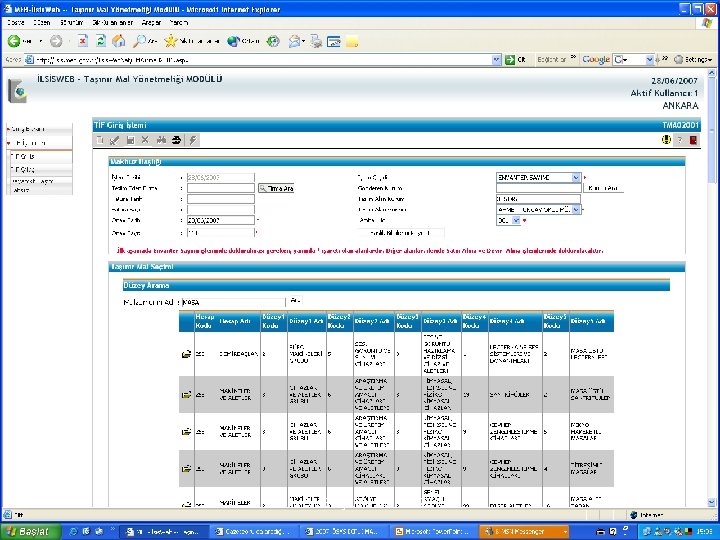The height and width of the screenshot is (540, 720).
Task: Click the pencil edit icon in TİF toolbar
Action: [115, 140]
